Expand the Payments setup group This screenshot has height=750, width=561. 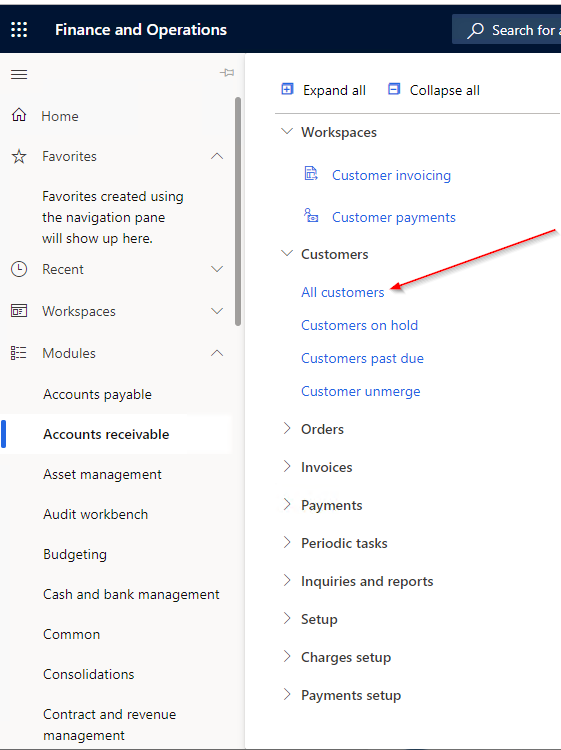pyautogui.click(x=287, y=694)
